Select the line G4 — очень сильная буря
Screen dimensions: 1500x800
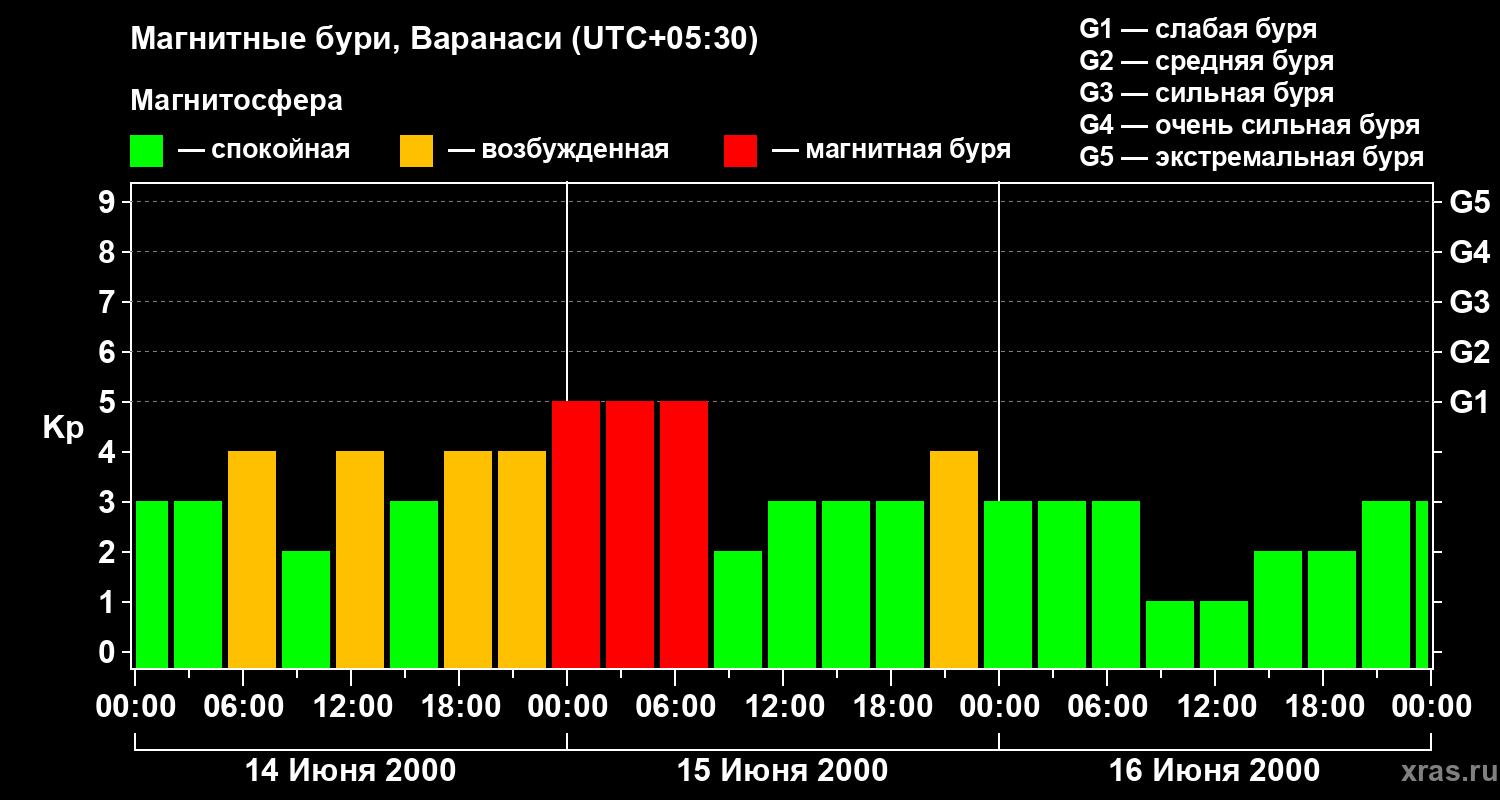click(1250, 125)
